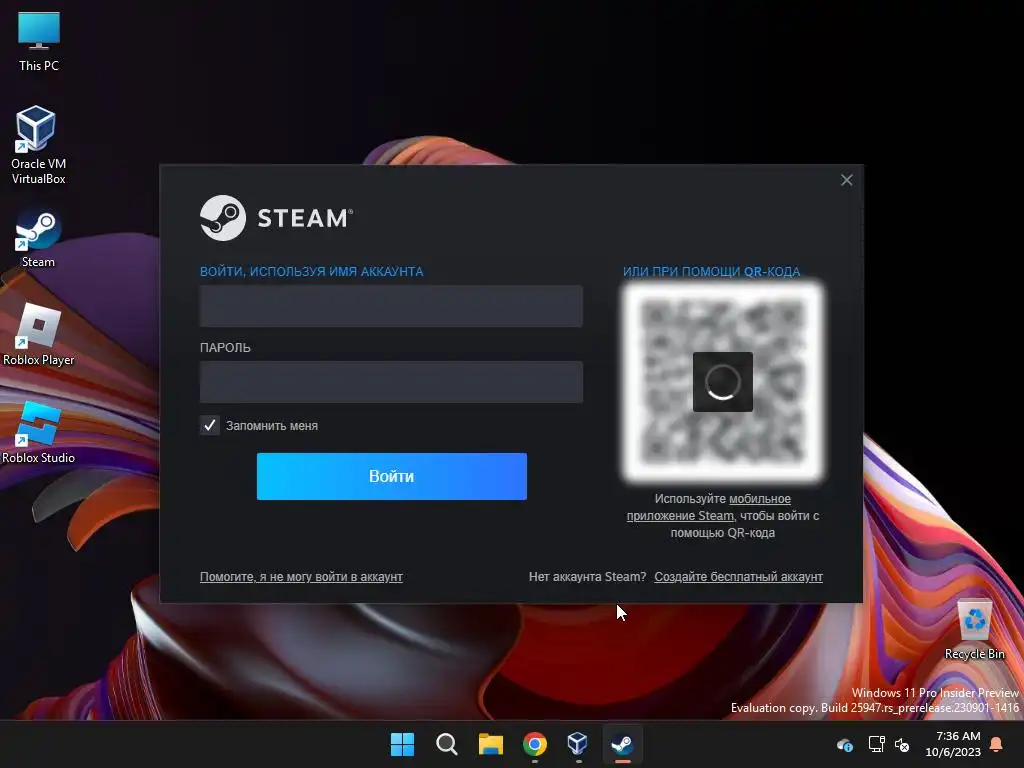Select the Oracle VM VirtualBox desktop shortcut
This screenshot has height=768, width=1024.
39,145
